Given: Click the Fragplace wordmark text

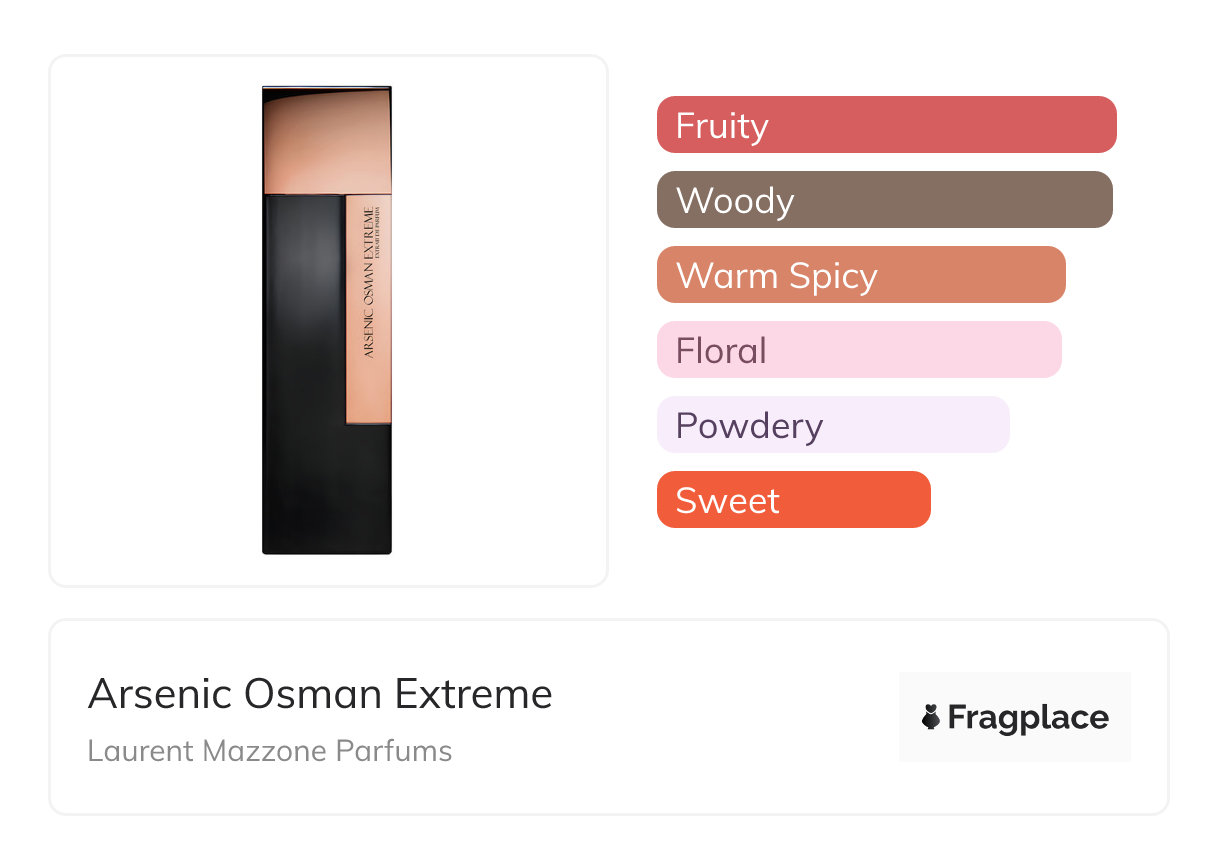Looking at the screenshot, I should click(x=1028, y=717).
